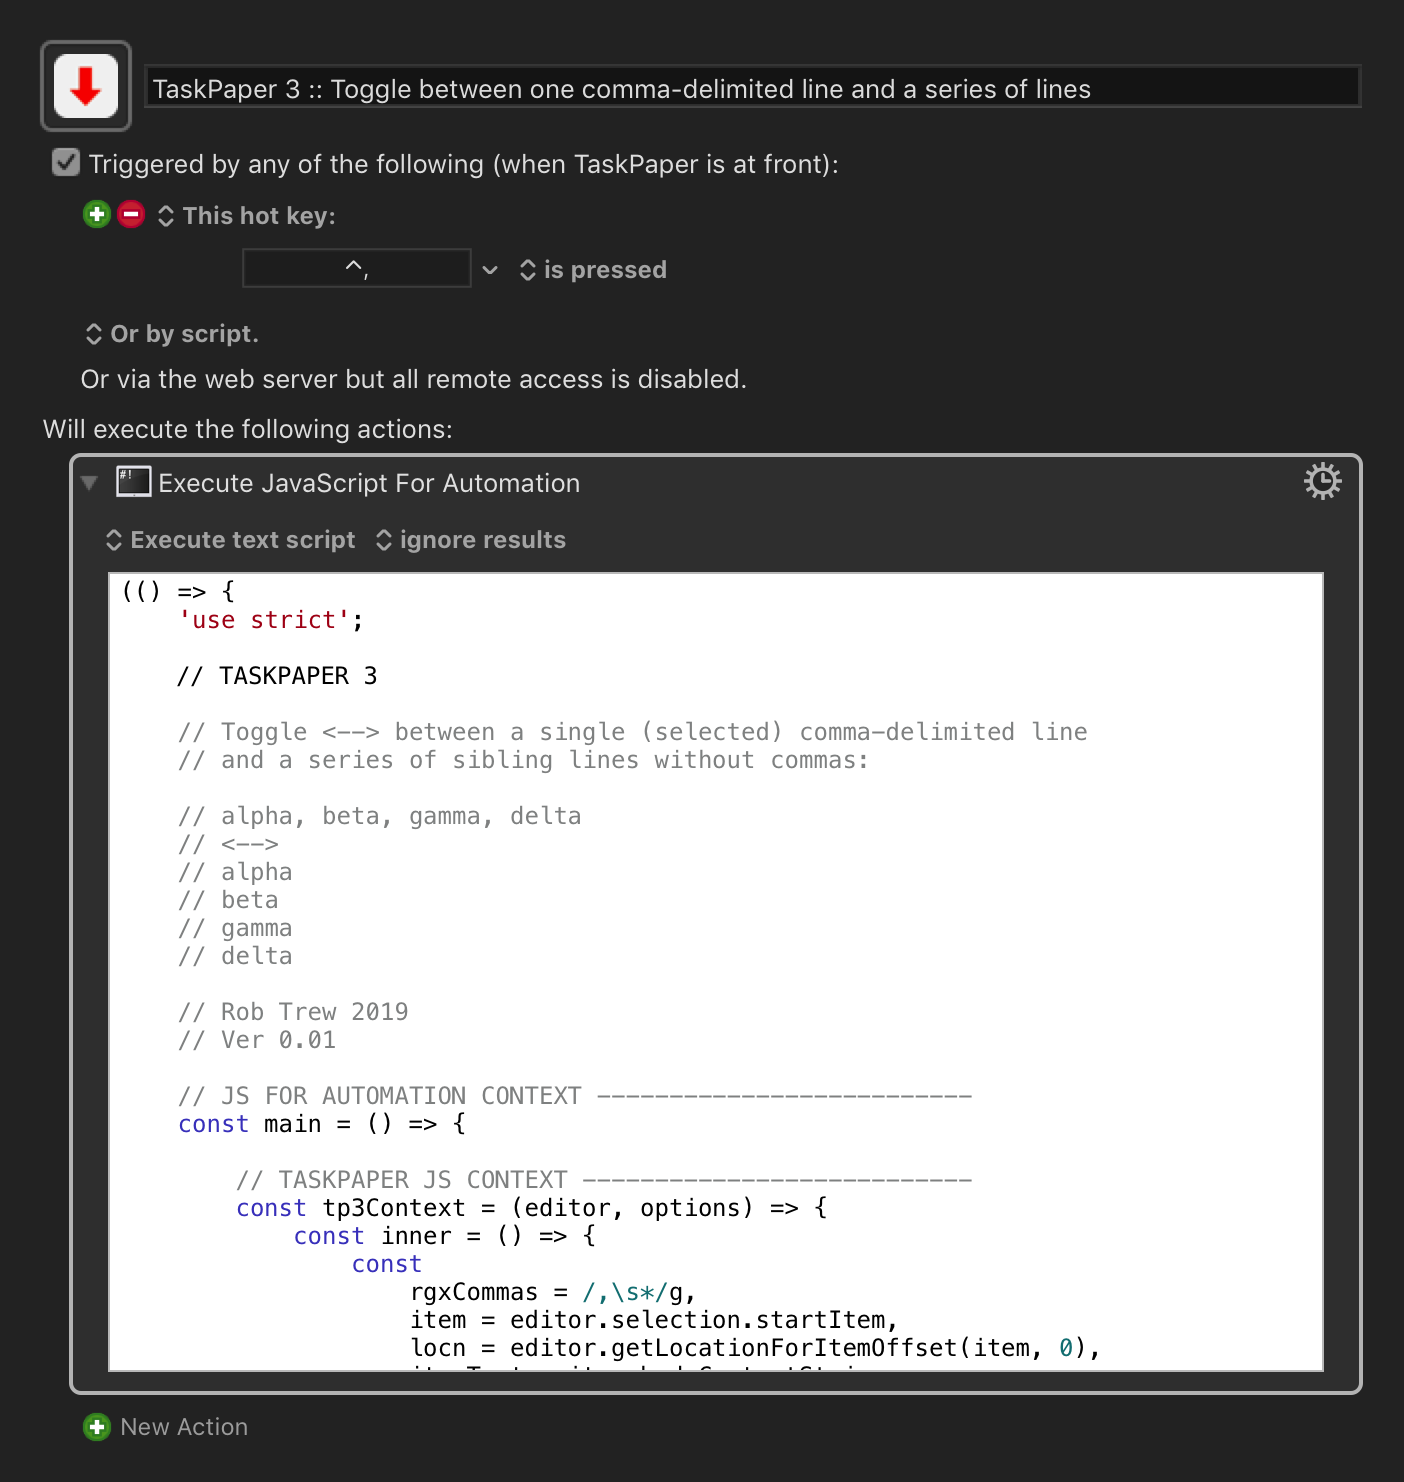The image size is (1404, 1482).
Task: Click the 'locn = editor.getLocationForItemOffset' line
Action: pos(755,1348)
